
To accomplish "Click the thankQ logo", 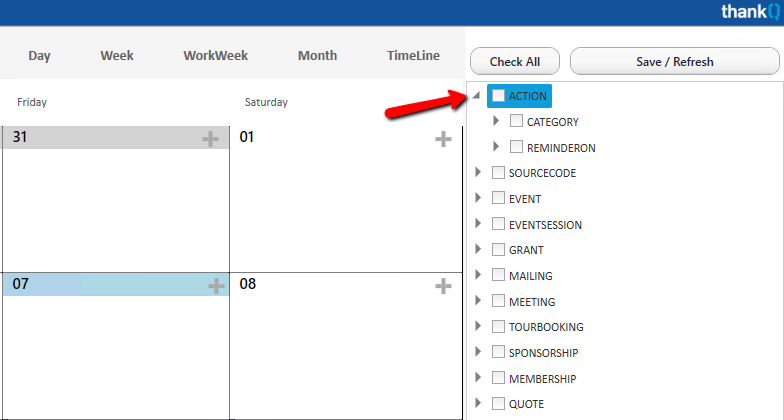I will (x=750, y=11).
